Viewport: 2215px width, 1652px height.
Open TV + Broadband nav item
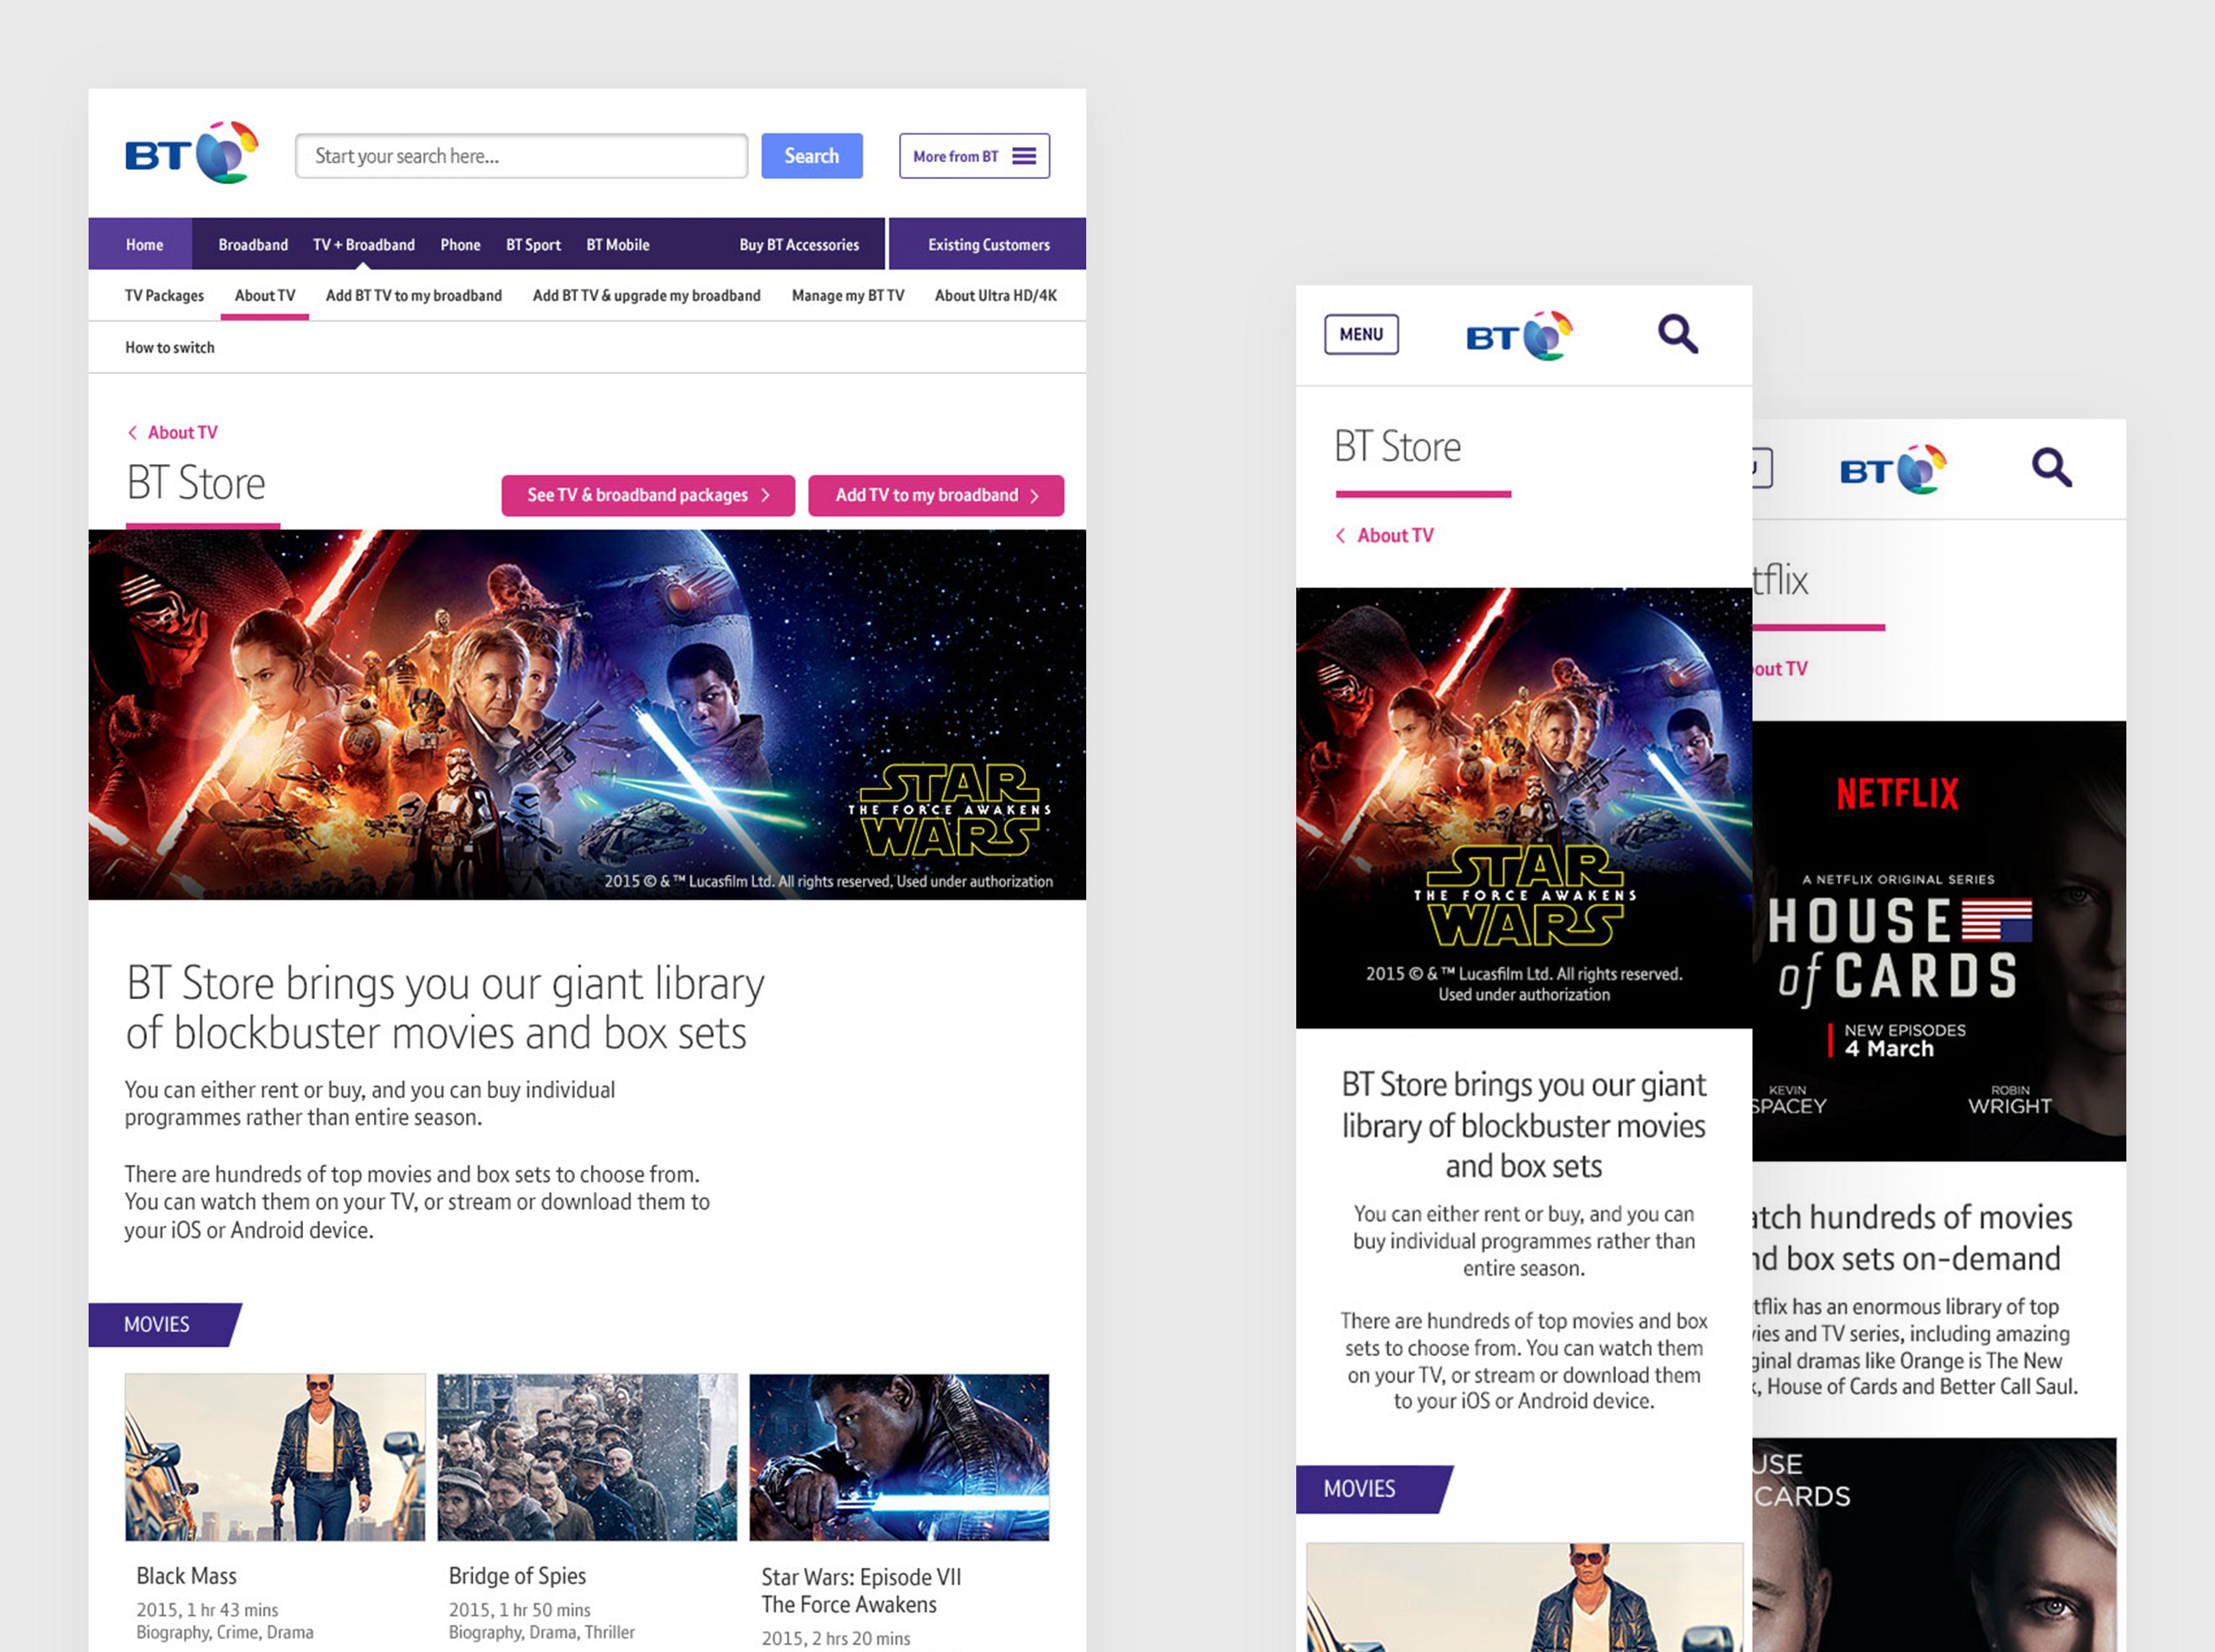[x=364, y=244]
